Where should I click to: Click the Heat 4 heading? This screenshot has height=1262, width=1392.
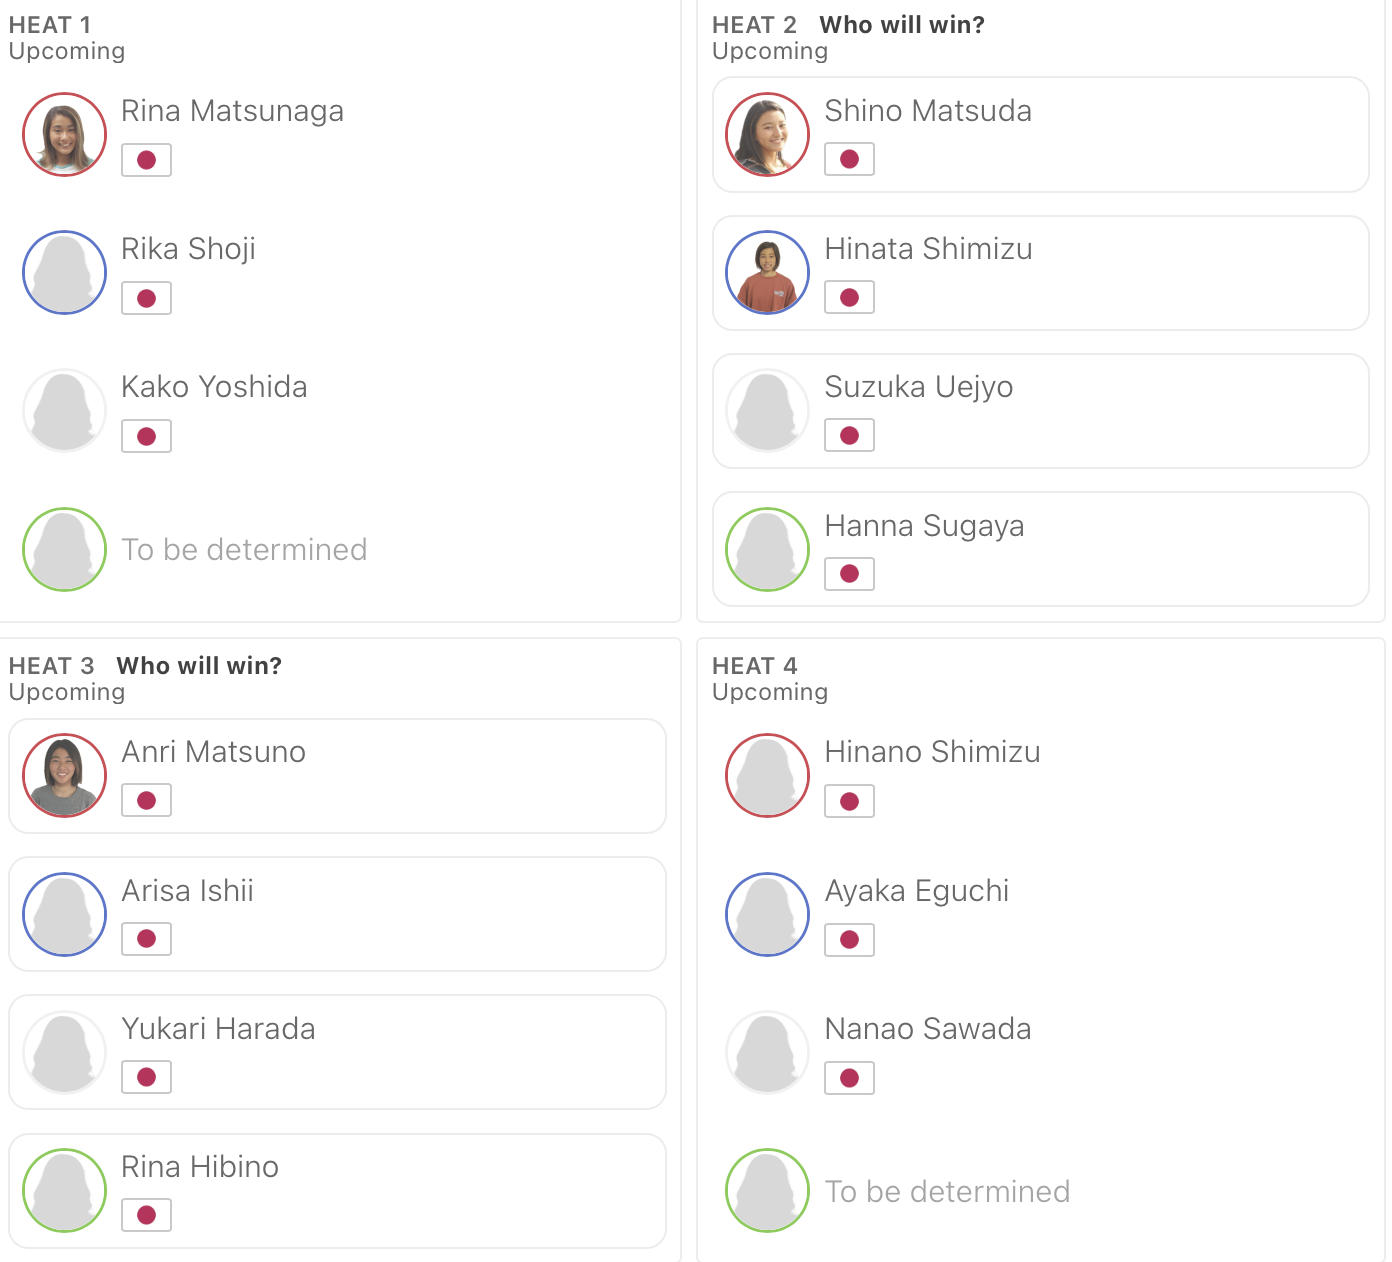tap(755, 666)
